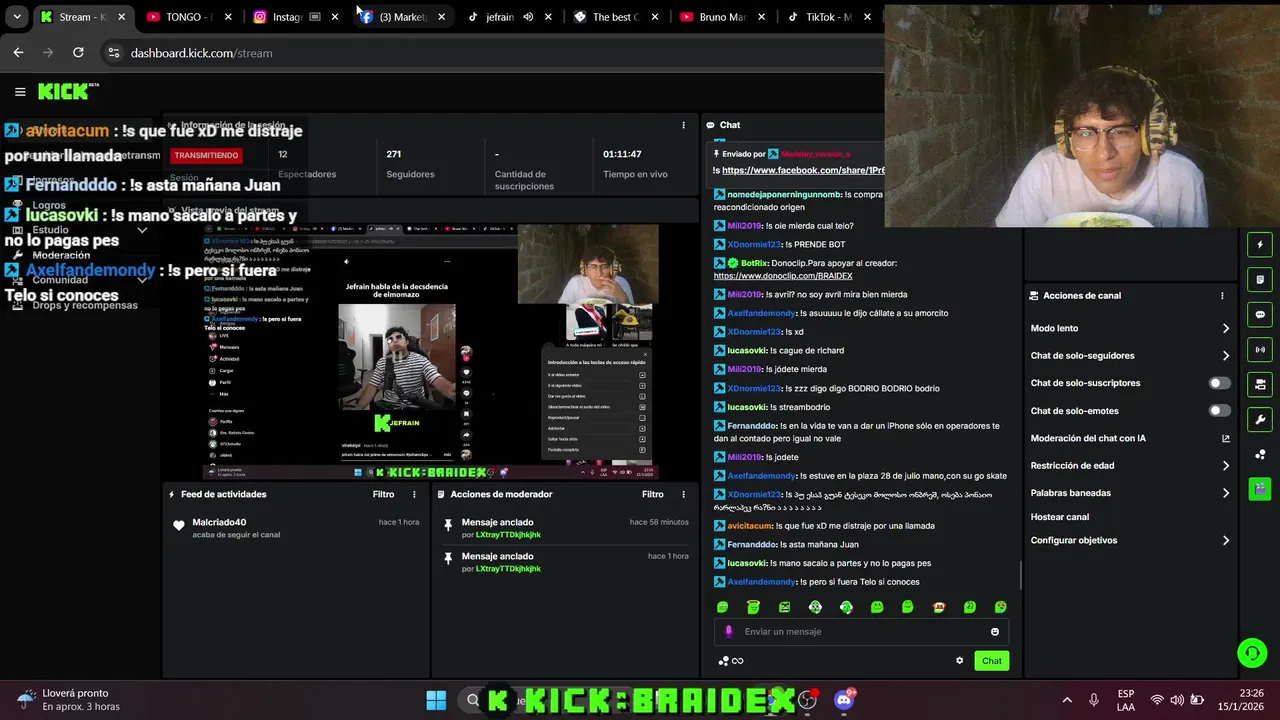
Task: Select the green clapperboard sidebar icon
Action: click(x=1260, y=489)
